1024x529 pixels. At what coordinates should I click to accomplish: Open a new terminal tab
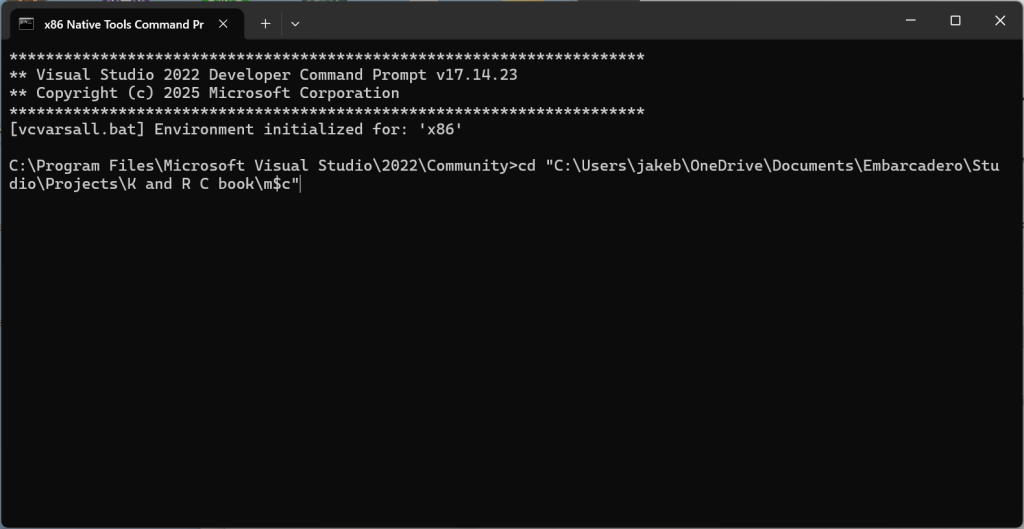tap(265, 23)
